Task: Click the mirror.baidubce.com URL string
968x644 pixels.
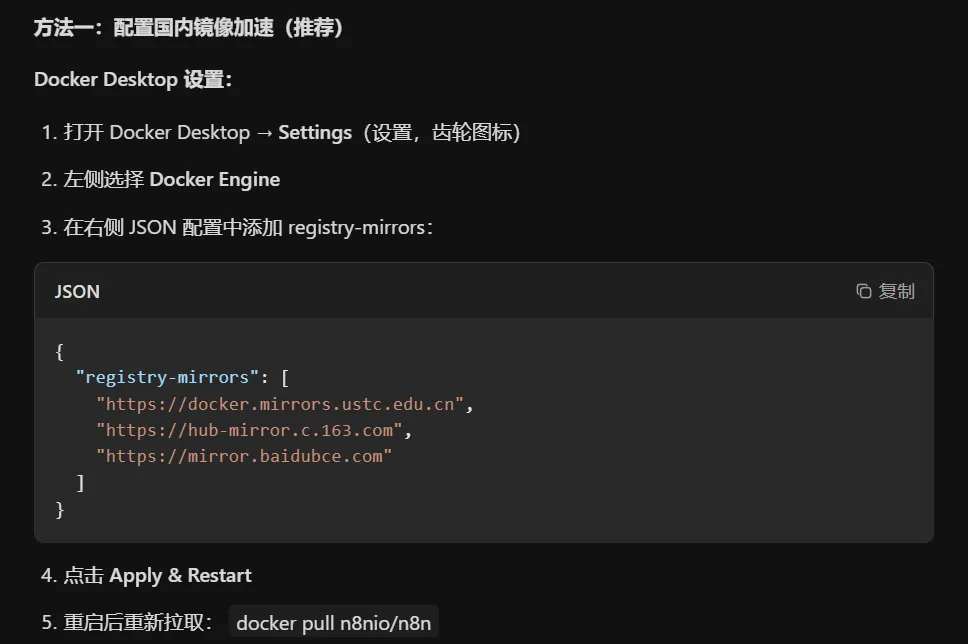Action: tap(244, 456)
